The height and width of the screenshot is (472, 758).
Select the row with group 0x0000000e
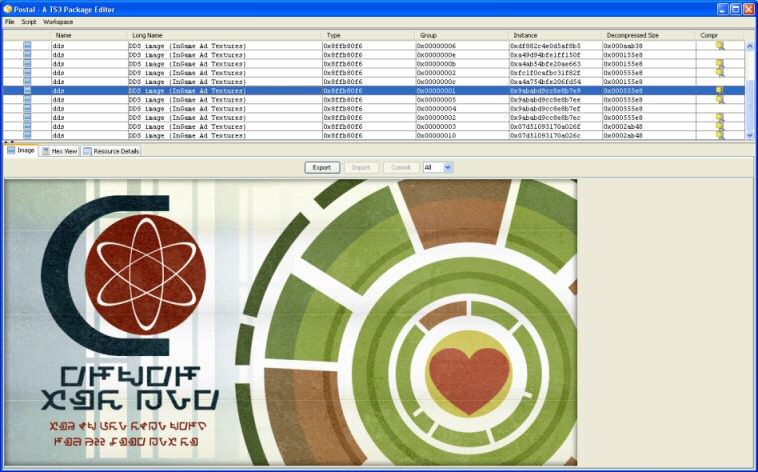coord(374,55)
